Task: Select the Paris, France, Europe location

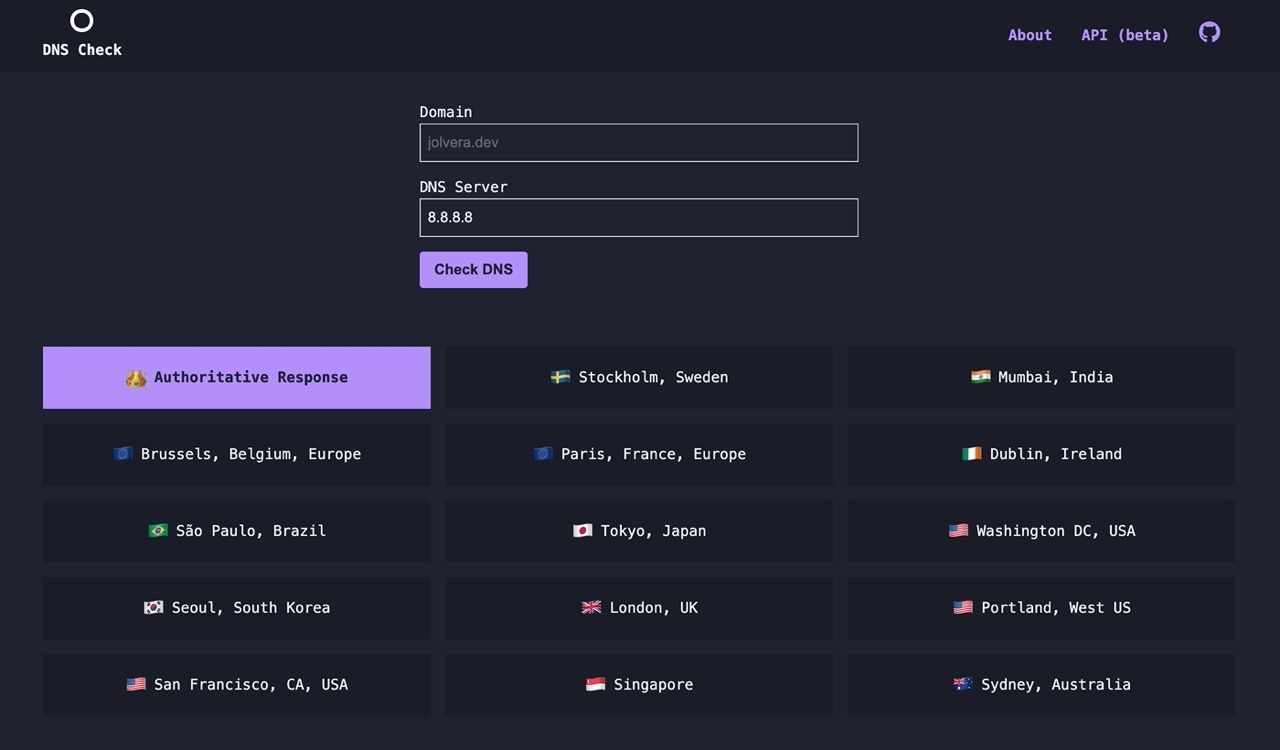Action: click(x=639, y=454)
